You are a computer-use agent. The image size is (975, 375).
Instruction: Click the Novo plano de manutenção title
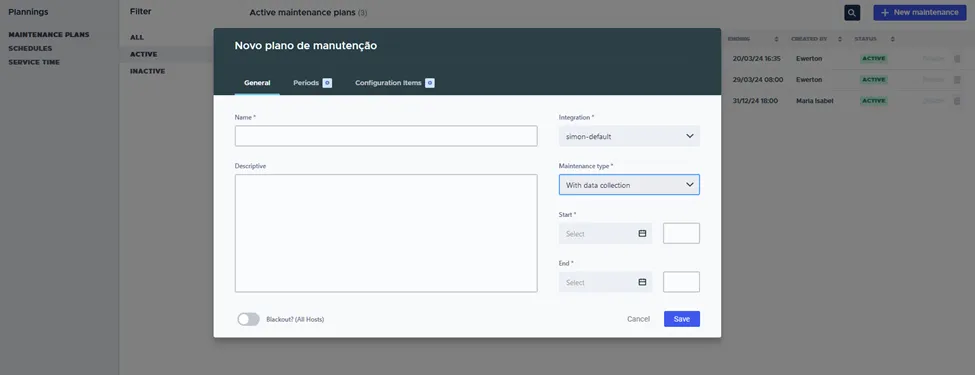[x=305, y=45]
